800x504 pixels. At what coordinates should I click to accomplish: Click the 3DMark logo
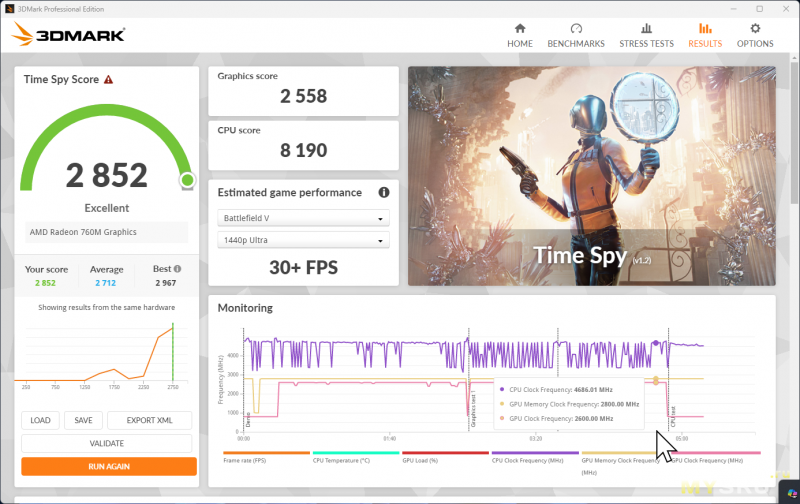pos(68,34)
